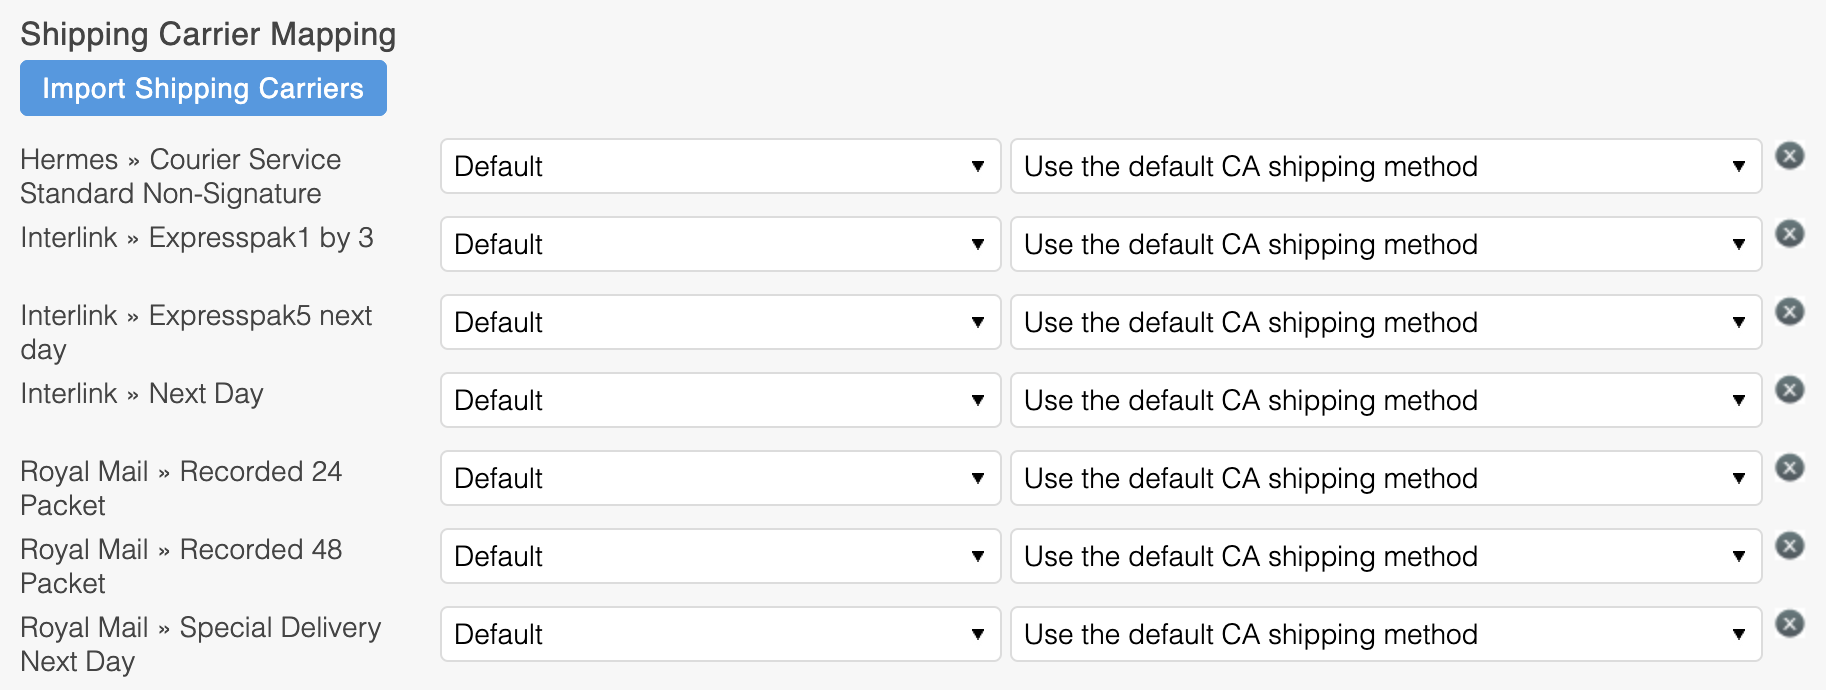Open Default carrier dropdown for Recorded 24 Packet

[720, 478]
